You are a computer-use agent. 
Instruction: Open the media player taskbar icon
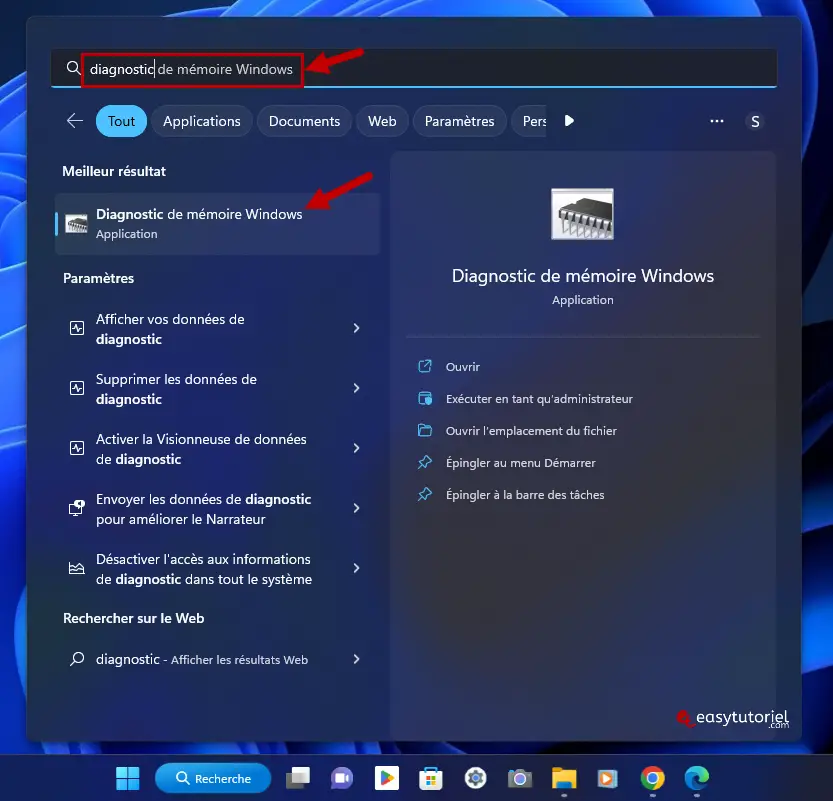[x=608, y=778]
